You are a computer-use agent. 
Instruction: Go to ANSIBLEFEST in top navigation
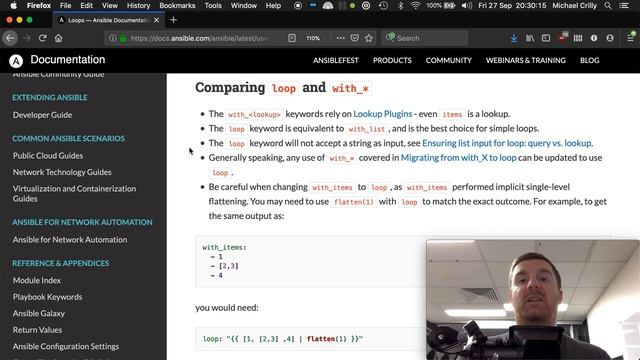coord(336,60)
